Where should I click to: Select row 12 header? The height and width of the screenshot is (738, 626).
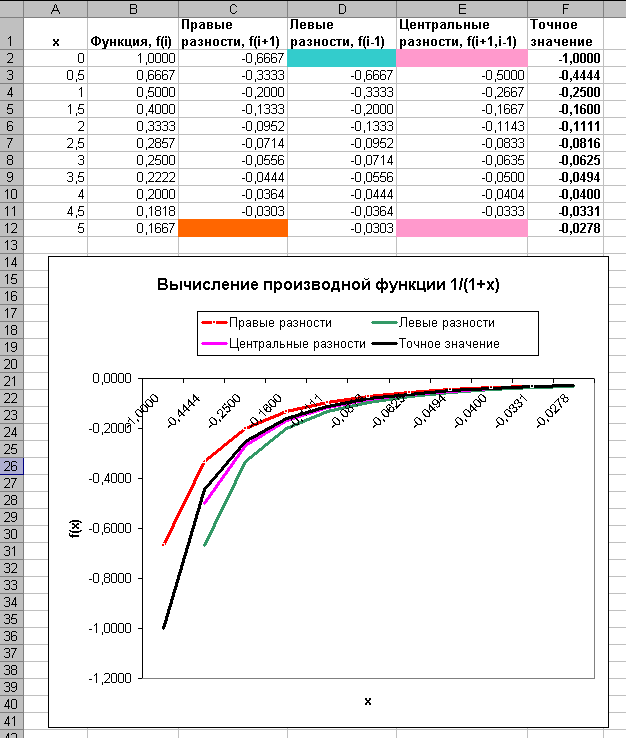(x=11, y=228)
